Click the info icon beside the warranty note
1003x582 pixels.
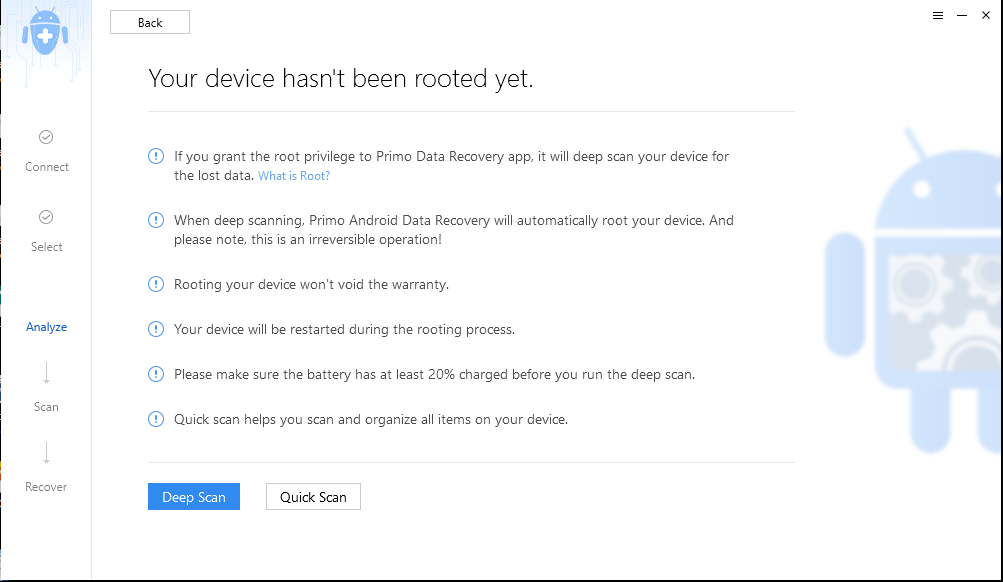tap(155, 284)
